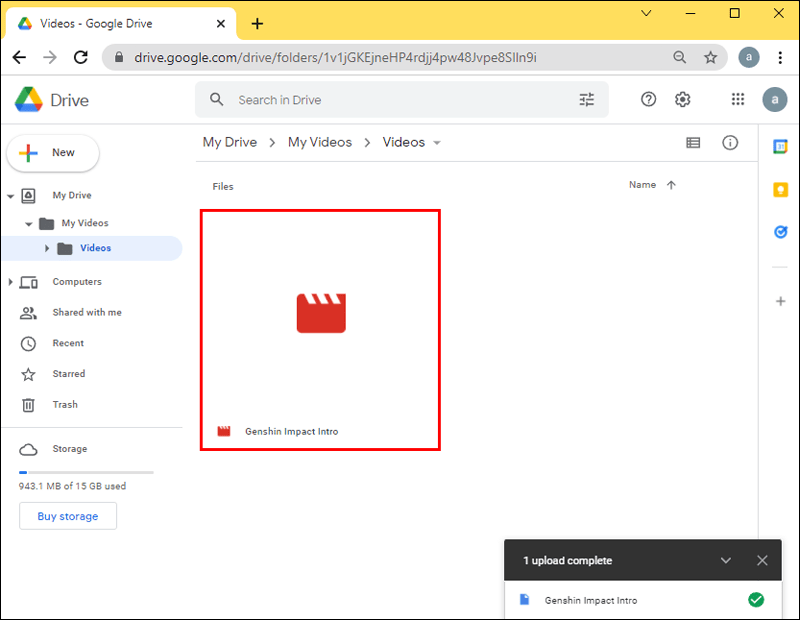Open the Videos breadcrumb dropdown arrow
Image resolution: width=800 pixels, height=620 pixels.
pyautogui.click(x=437, y=143)
